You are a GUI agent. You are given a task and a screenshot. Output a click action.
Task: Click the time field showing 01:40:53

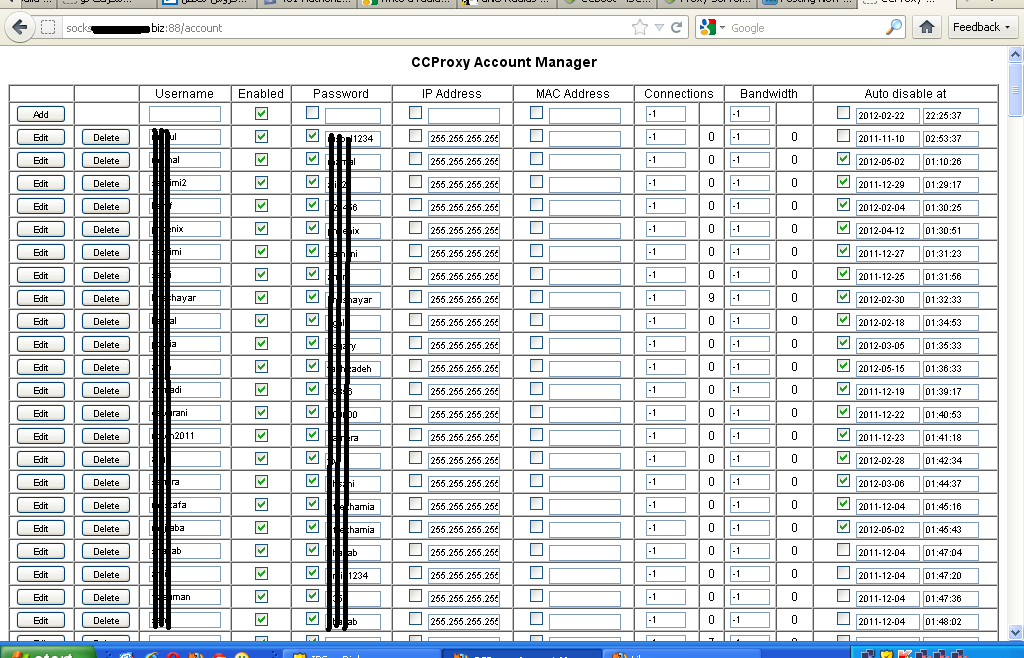[951, 415]
